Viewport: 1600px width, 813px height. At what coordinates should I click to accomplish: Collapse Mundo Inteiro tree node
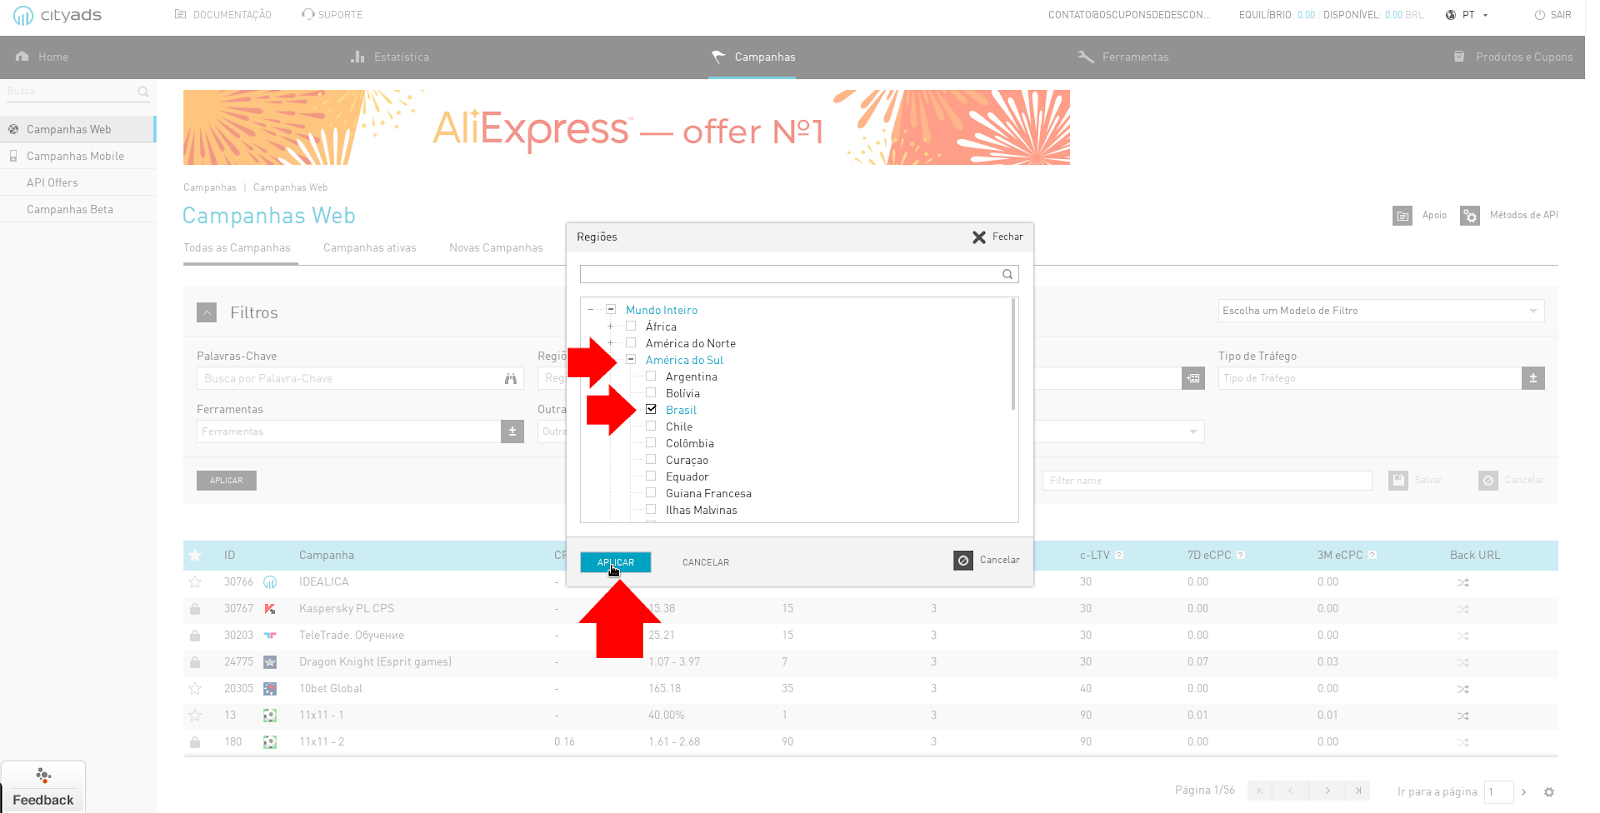tap(591, 310)
